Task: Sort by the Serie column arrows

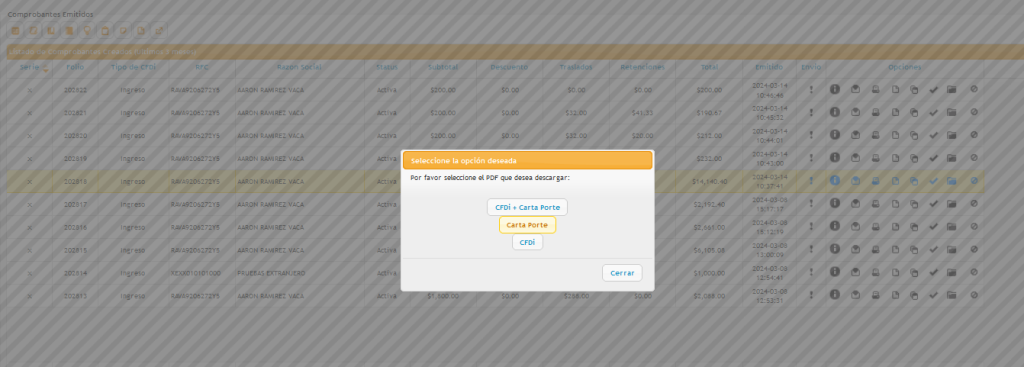Action: pos(46,68)
